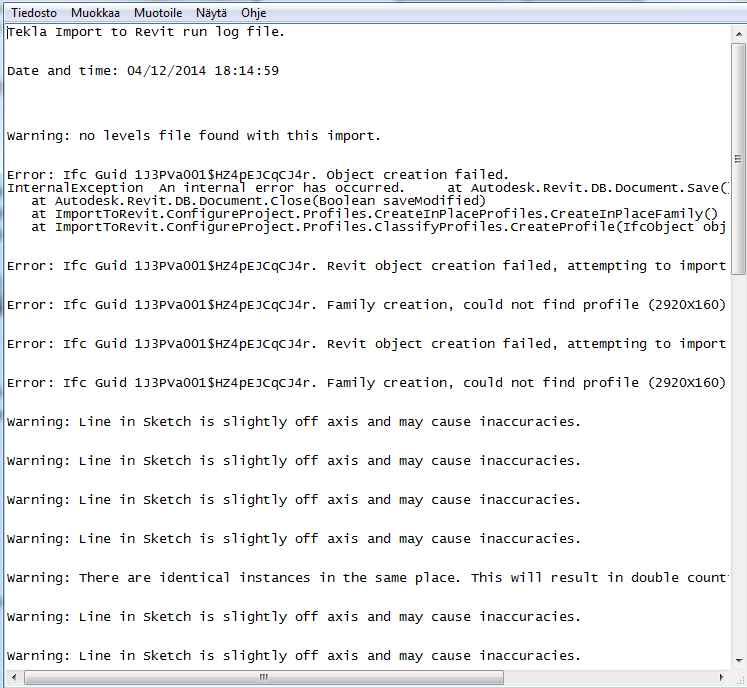The image size is (747, 688).
Task: Open the Ohje menu
Action: (253, 13)
